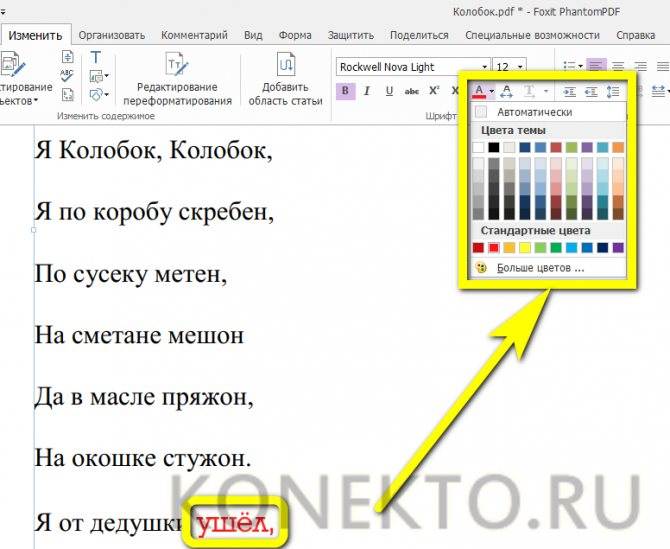The height and width of the screenshot is (549, 670).
Task: Pick the black theme color swatch
Action: pyautogui.click(x=494, y=147)
